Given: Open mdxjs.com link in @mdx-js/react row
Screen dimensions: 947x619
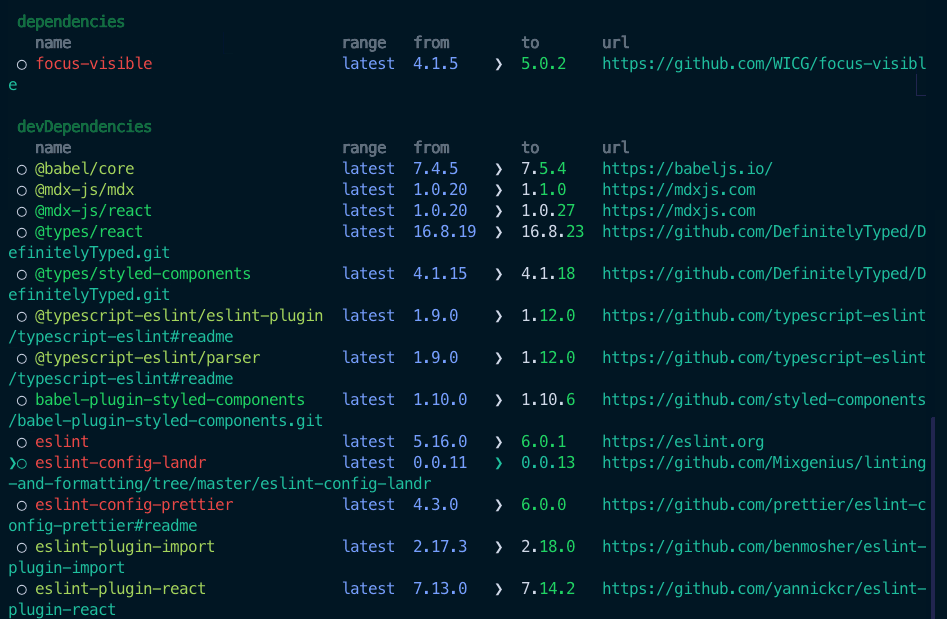Looking at the screenshot, I should coord(678,211).
